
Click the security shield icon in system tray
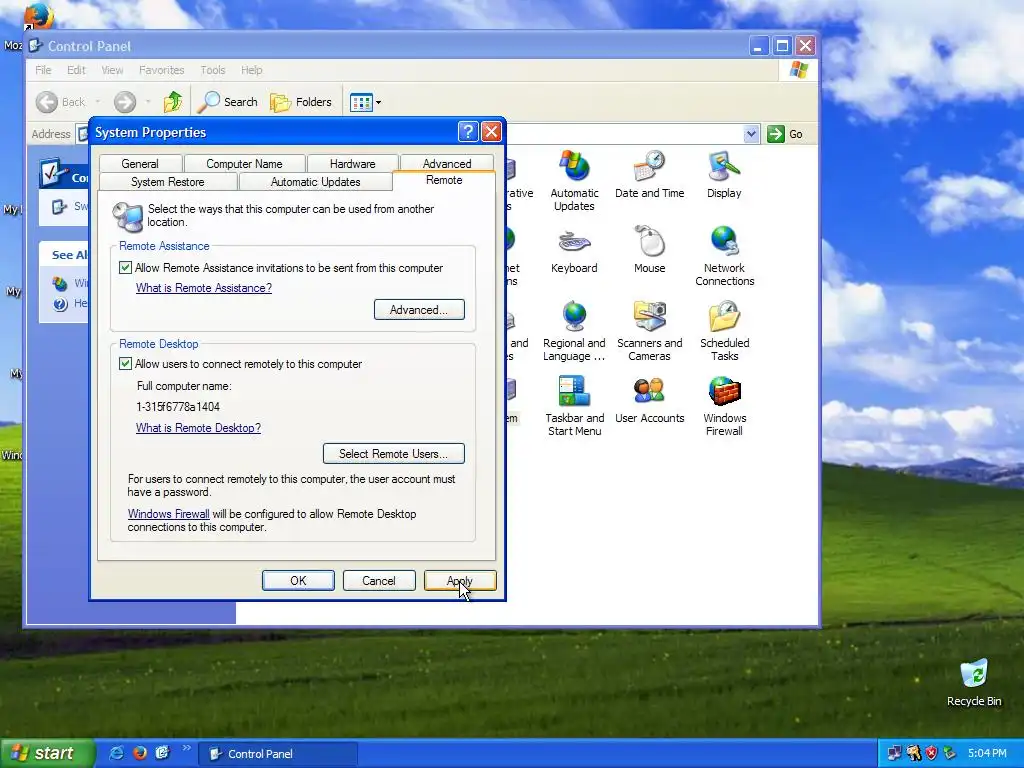point(931,753)
